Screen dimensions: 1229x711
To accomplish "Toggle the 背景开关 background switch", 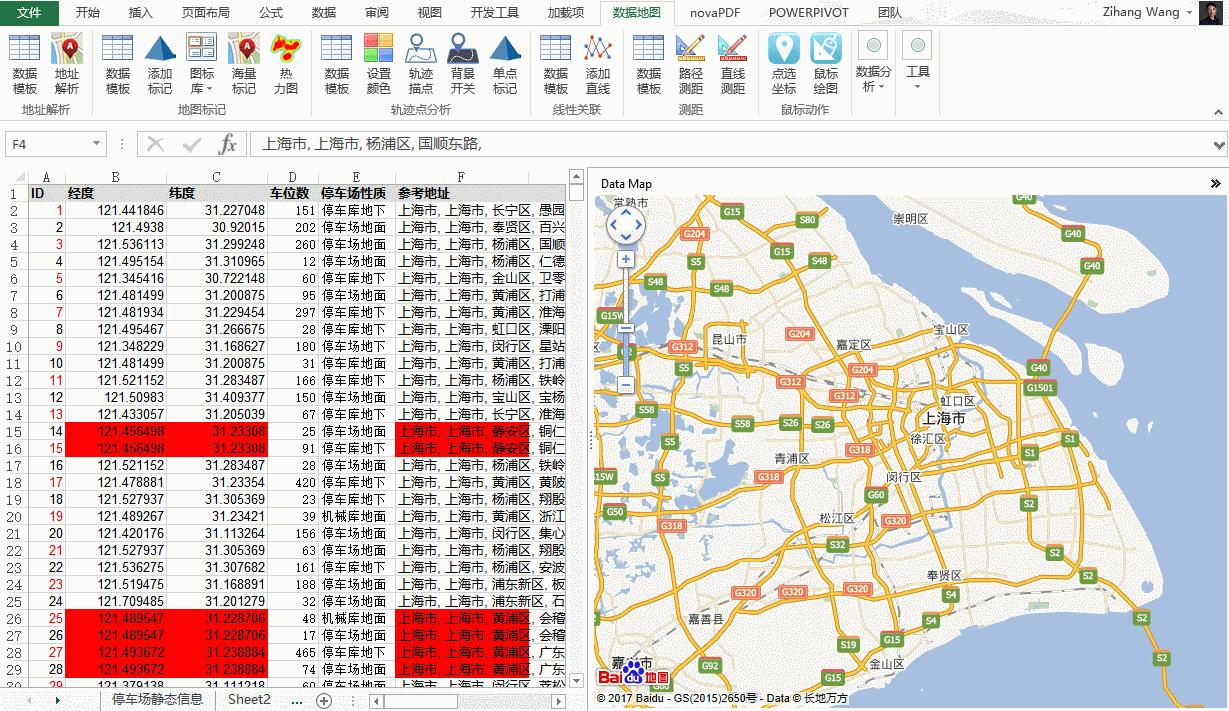I will pos(463,64).
